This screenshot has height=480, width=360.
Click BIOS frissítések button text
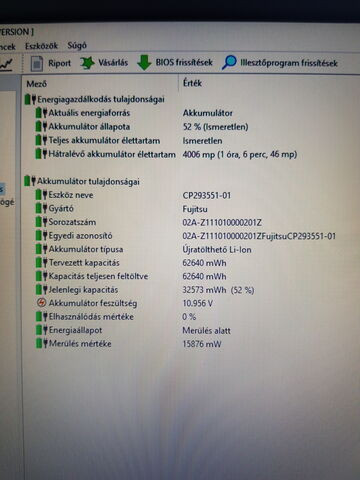(x=184, y=62)
